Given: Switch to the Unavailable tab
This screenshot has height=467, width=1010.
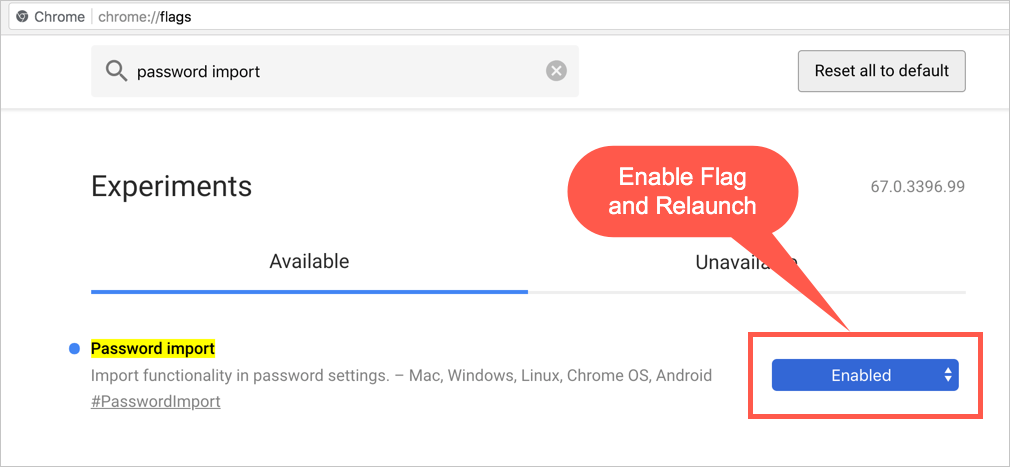Looking at the screenshot, I should coord(744,263).
